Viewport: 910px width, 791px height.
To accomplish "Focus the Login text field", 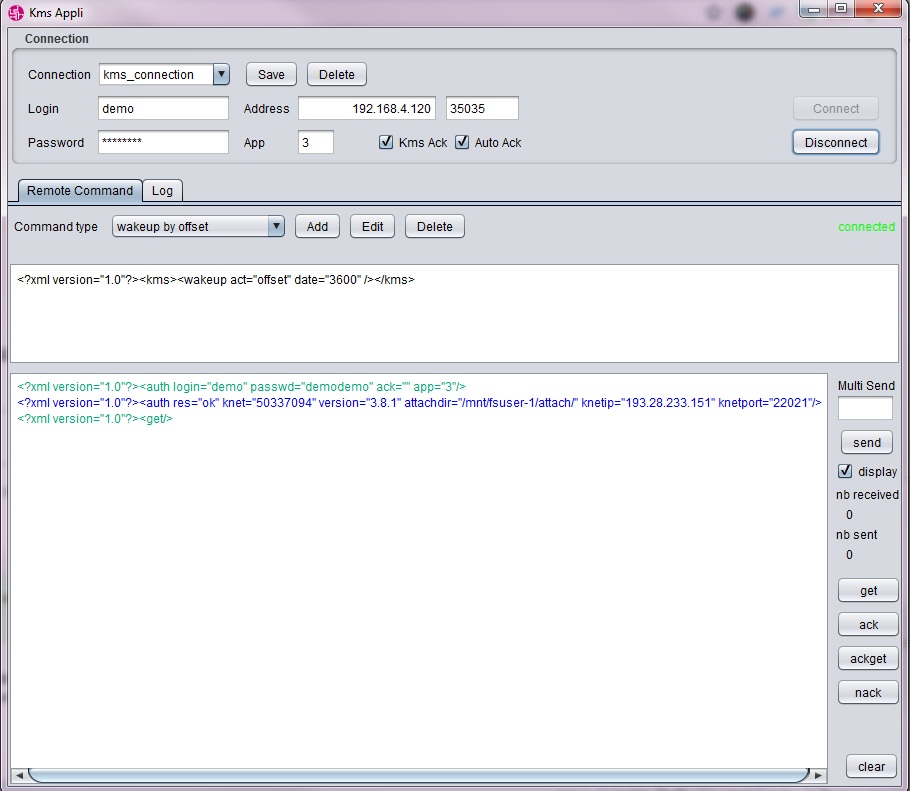I will click(163, 109).
